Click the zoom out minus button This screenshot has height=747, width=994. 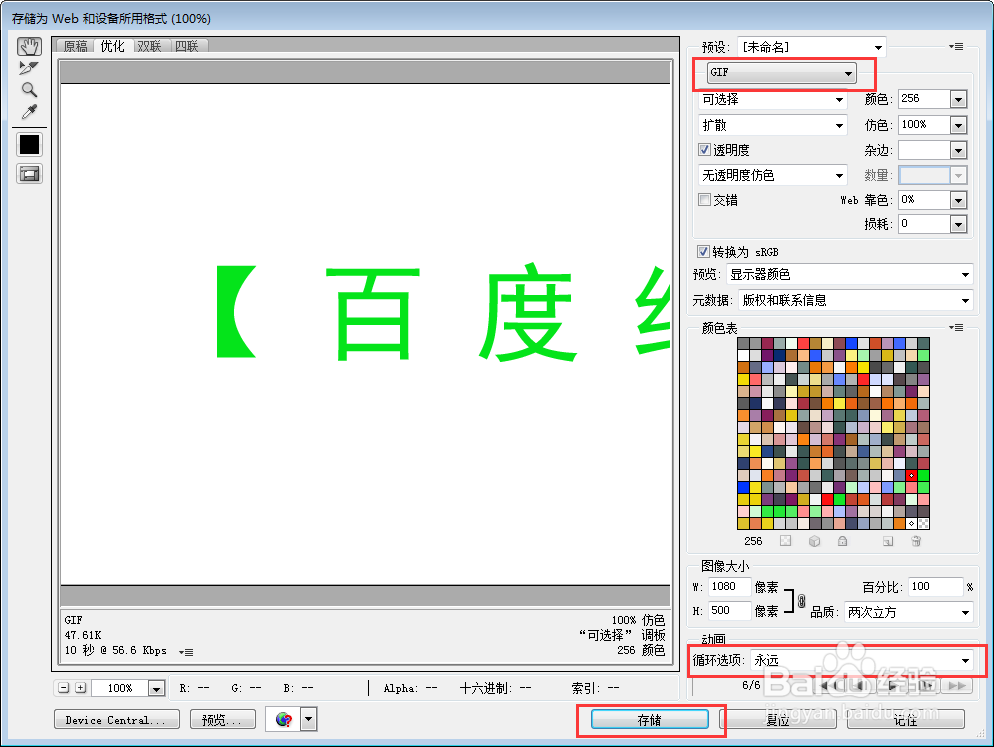63,688
